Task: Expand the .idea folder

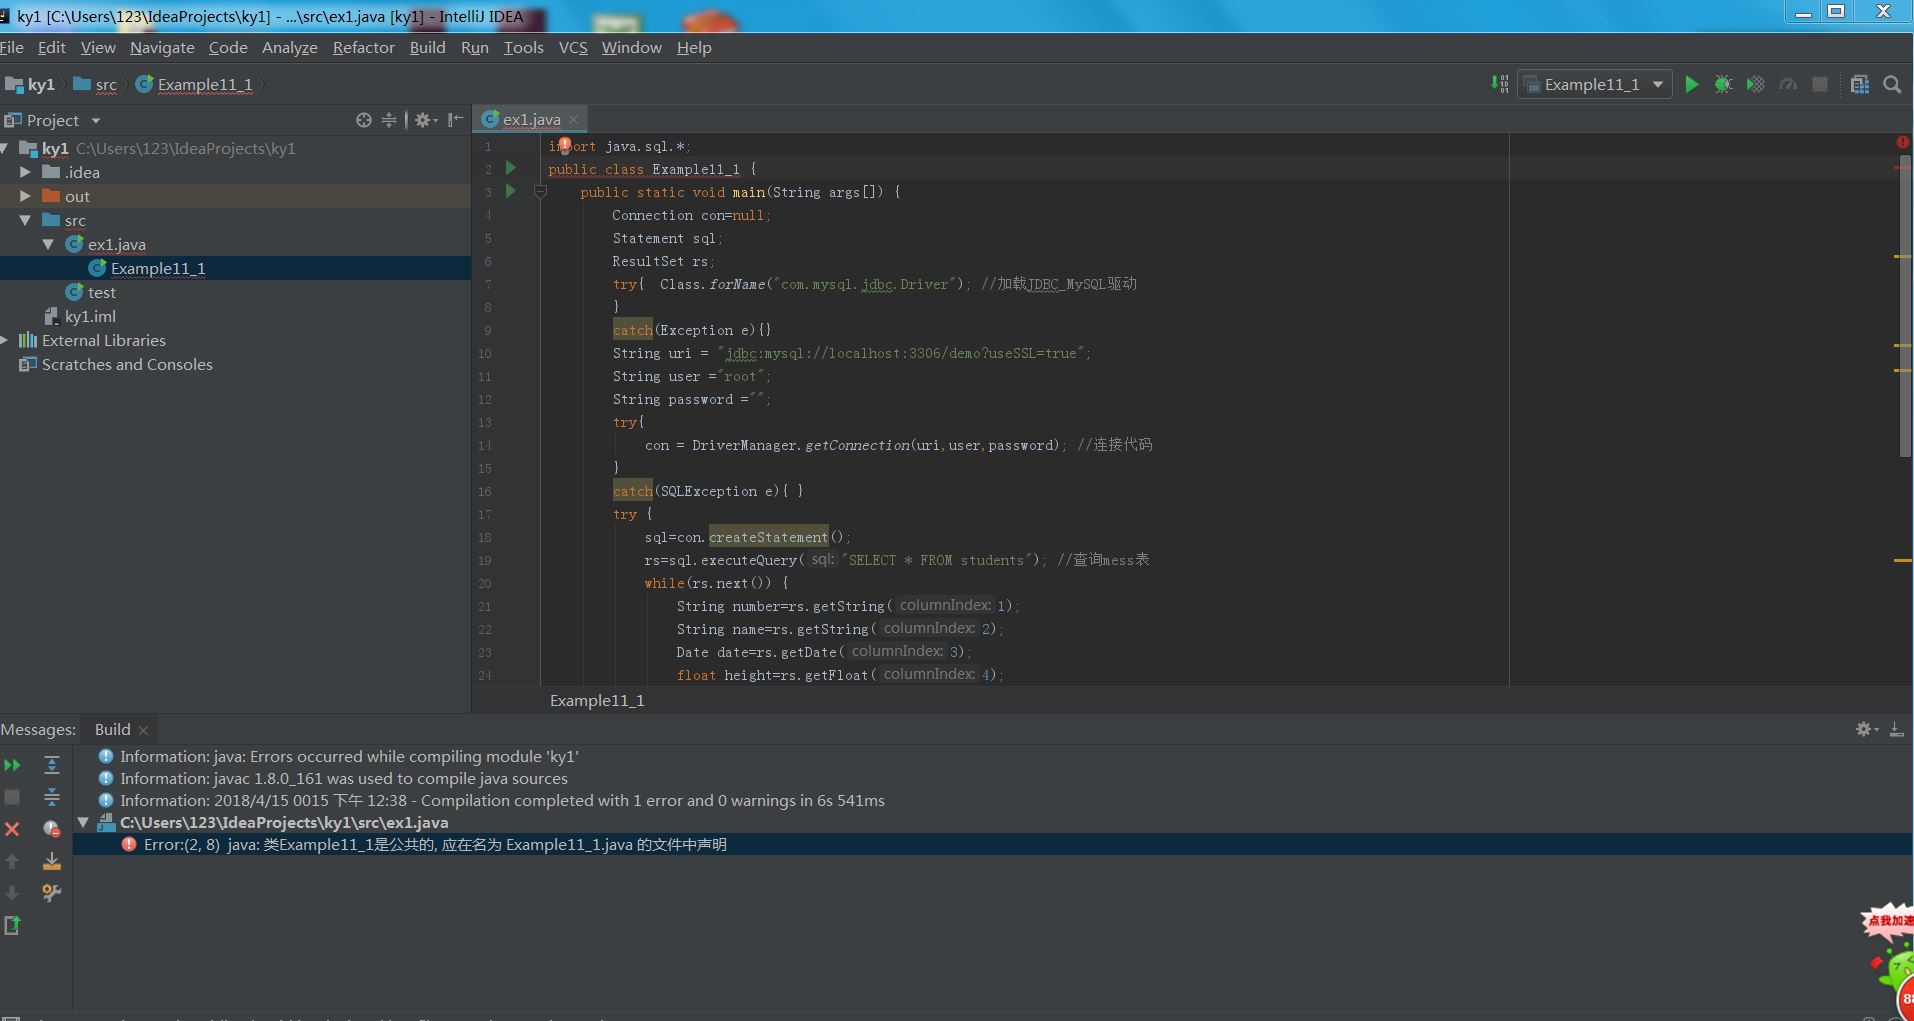Action: coord(26,172)
